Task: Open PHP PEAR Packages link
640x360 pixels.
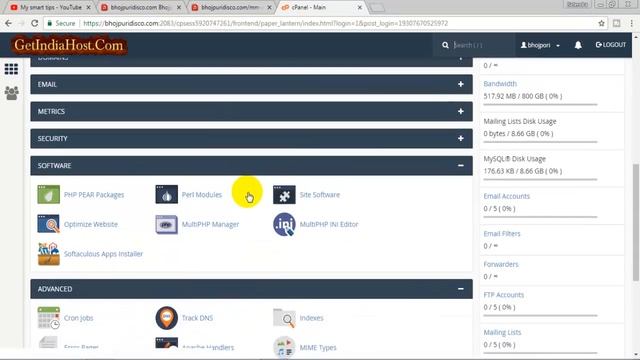Action: [x=94, y=195]
